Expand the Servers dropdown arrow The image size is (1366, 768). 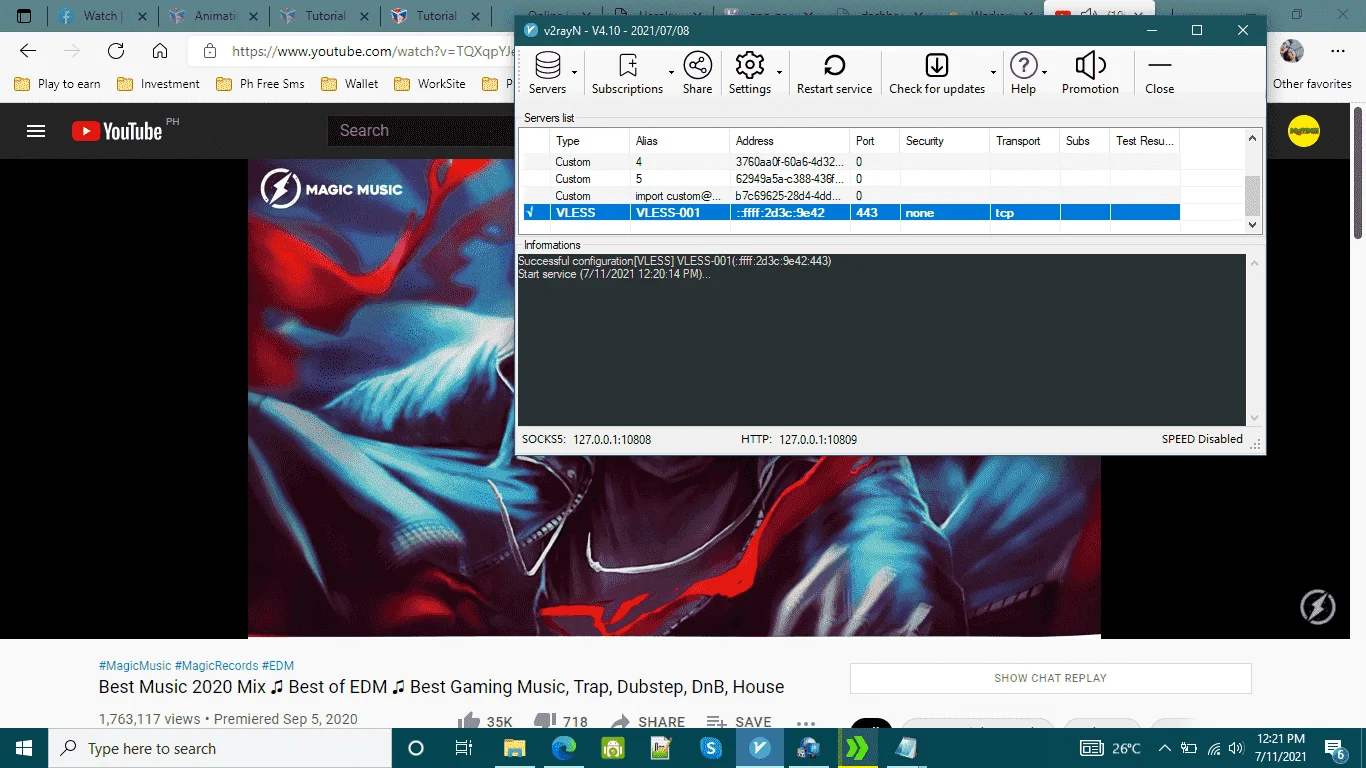click(x=574, y=73)
